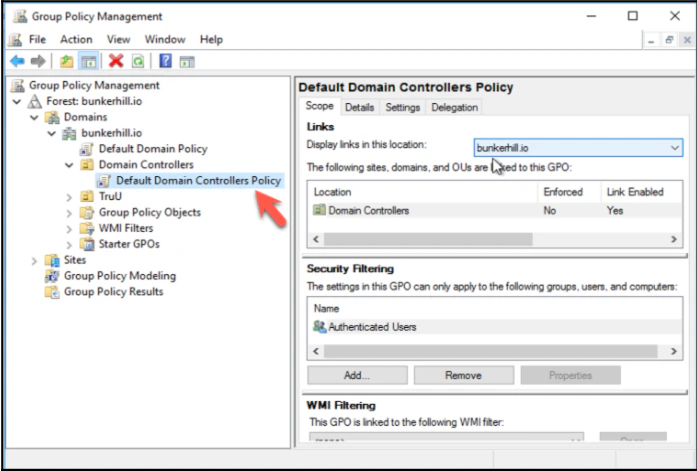Screen dimensions: 697x471
Task: Expand the Sites tree node
Action: coord(34,260)
